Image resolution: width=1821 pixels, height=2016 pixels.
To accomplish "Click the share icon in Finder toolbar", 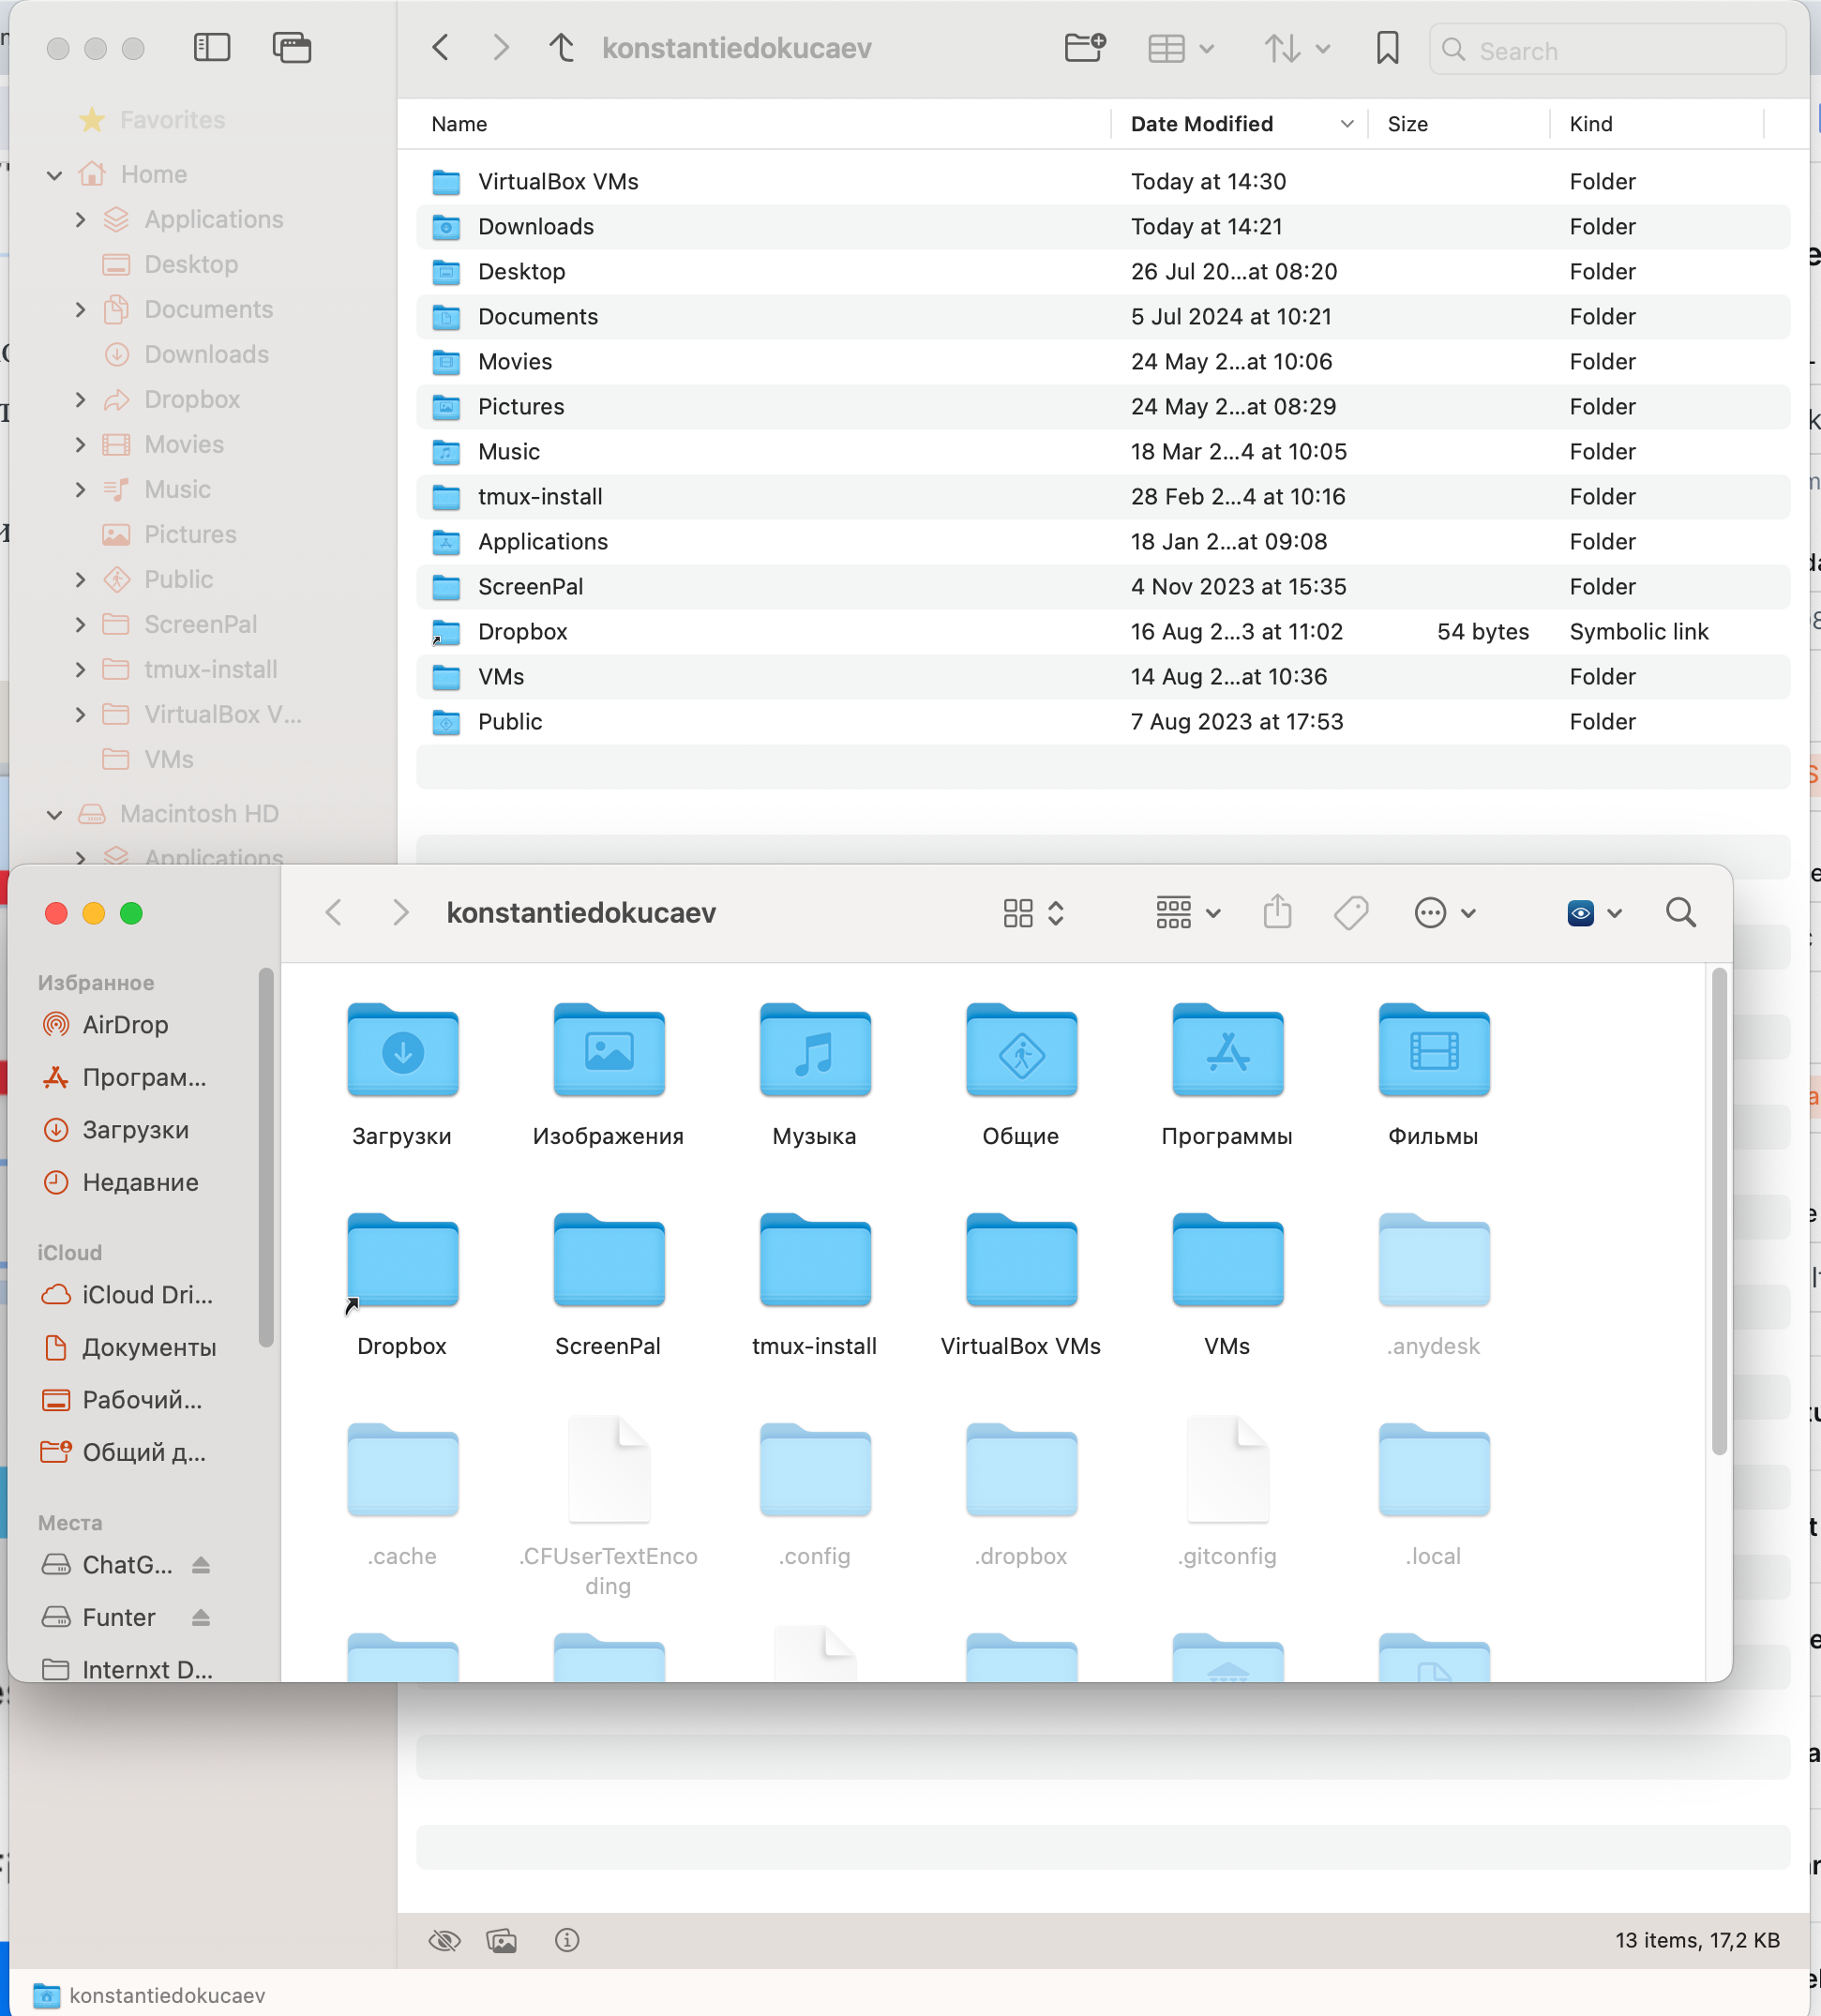I will click(1277, 912).
